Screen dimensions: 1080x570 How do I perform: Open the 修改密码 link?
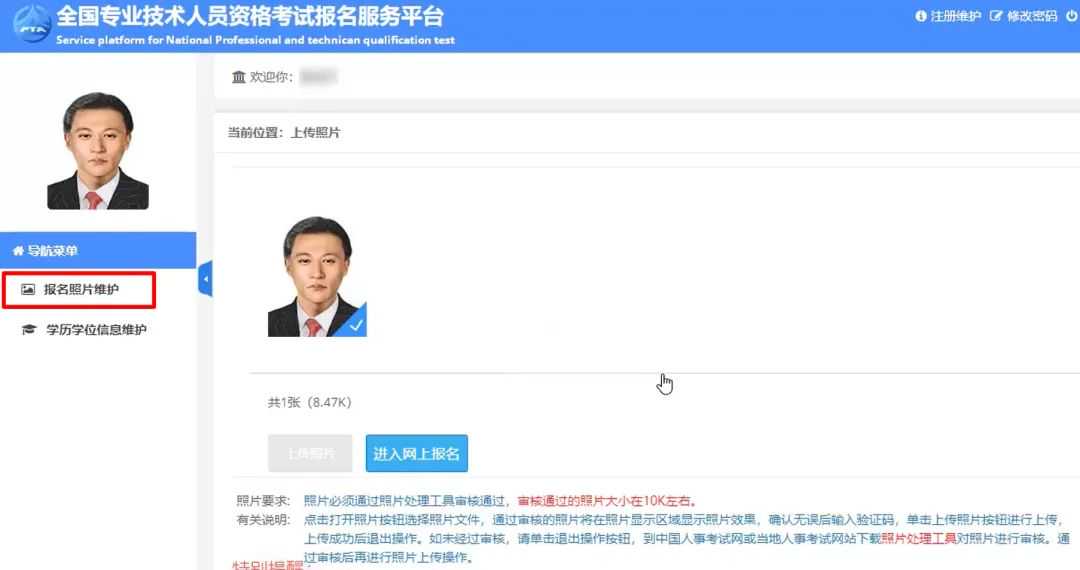1030,17
